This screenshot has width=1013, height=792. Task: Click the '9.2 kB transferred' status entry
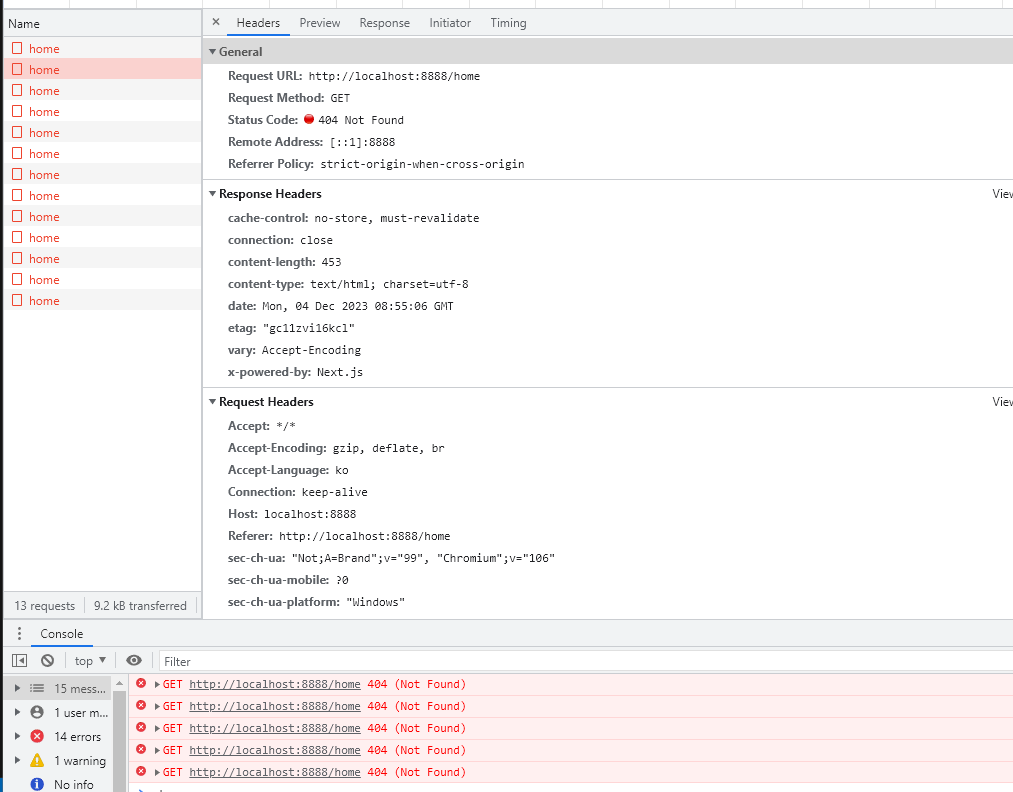tap(140, 606)
